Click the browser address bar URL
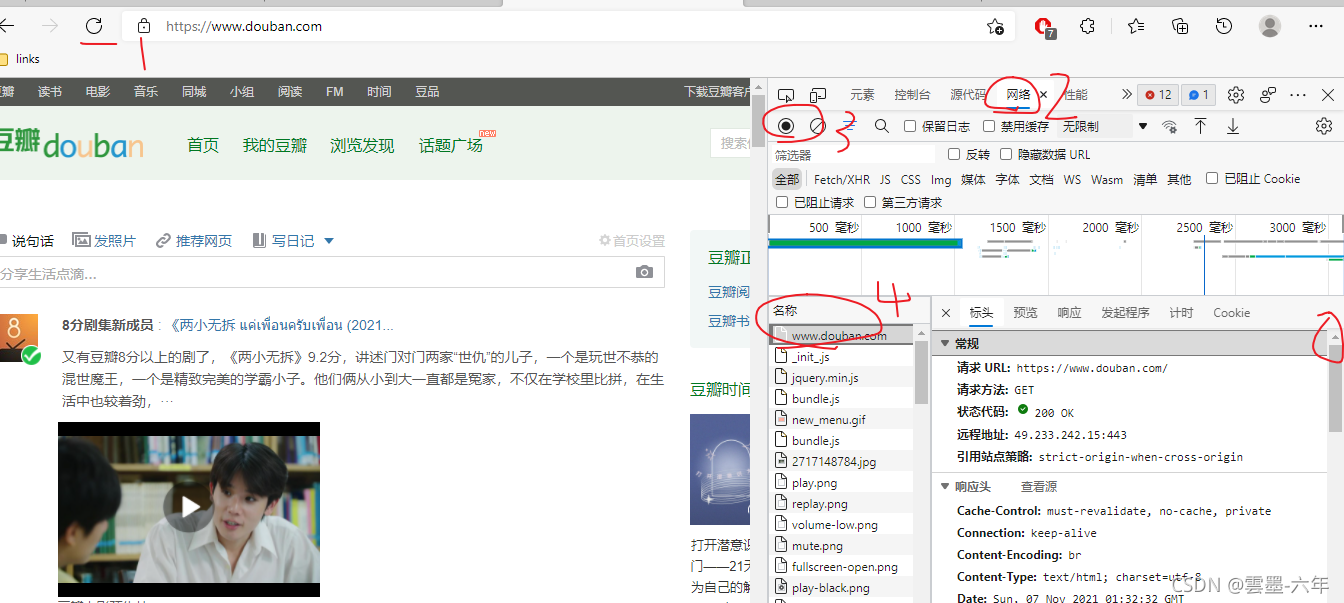The width and height of the screenshot is (1344, 603). 244,27
